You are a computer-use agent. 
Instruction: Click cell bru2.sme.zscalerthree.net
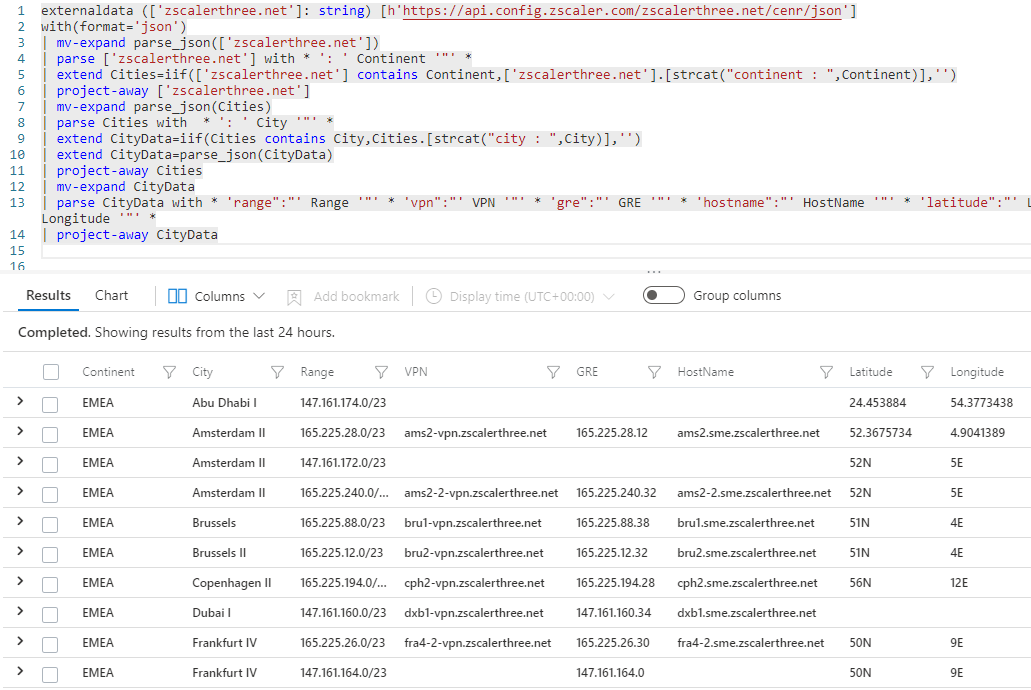pyautogui.click(x=746, y=553)
